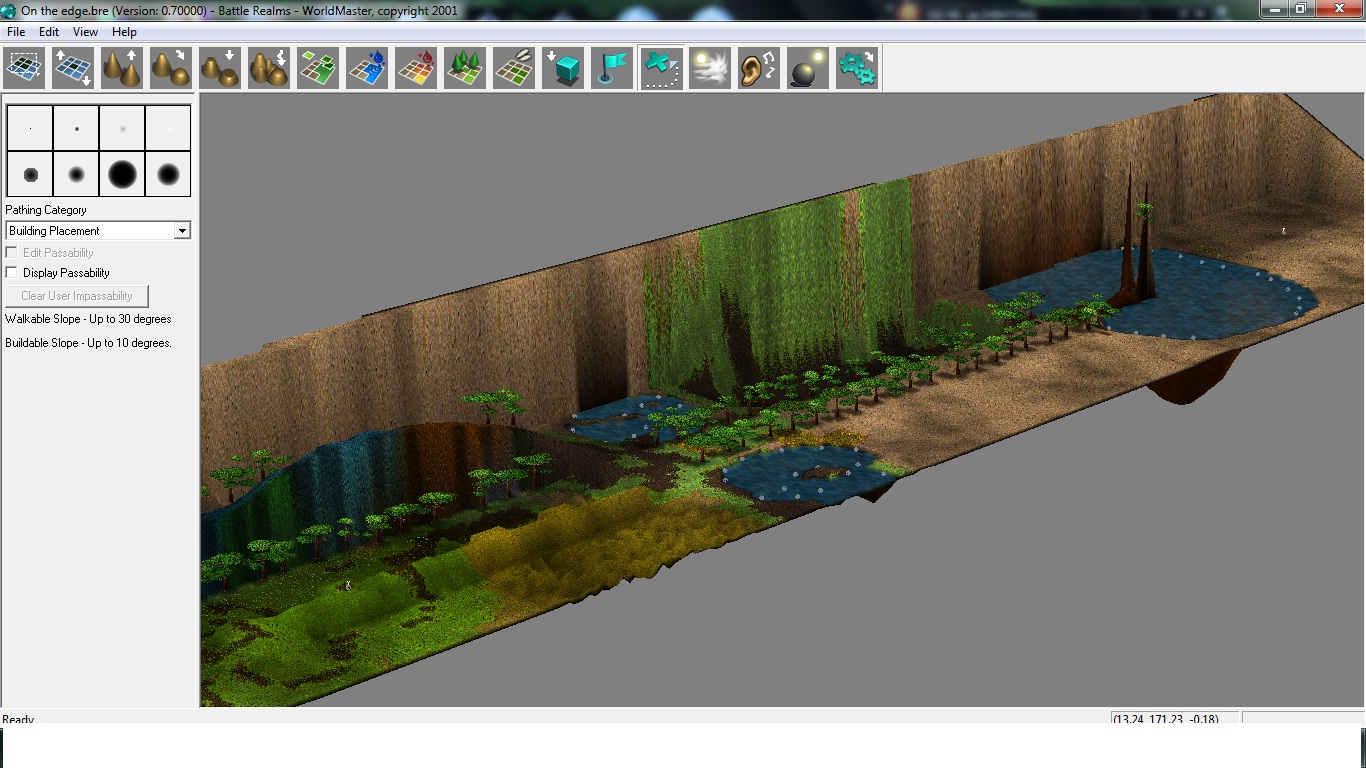This screenshot has height=768, width=1366.
Task: Click the Buildable Slope - Up to 10 degrees text
Action: pyautogui.click(x=89, y=343)
